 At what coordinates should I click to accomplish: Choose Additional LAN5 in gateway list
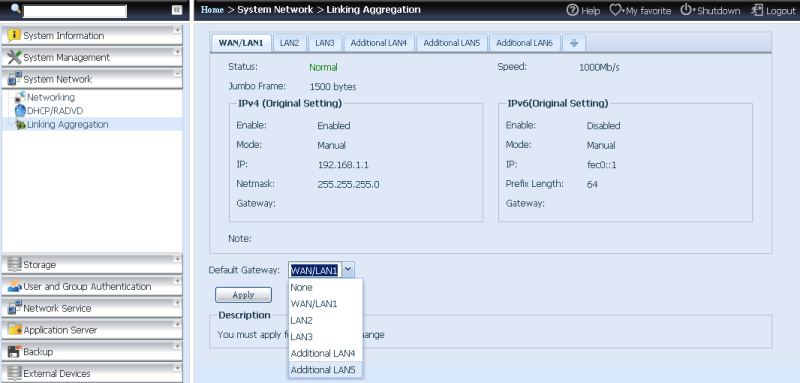tap(326, 370)
